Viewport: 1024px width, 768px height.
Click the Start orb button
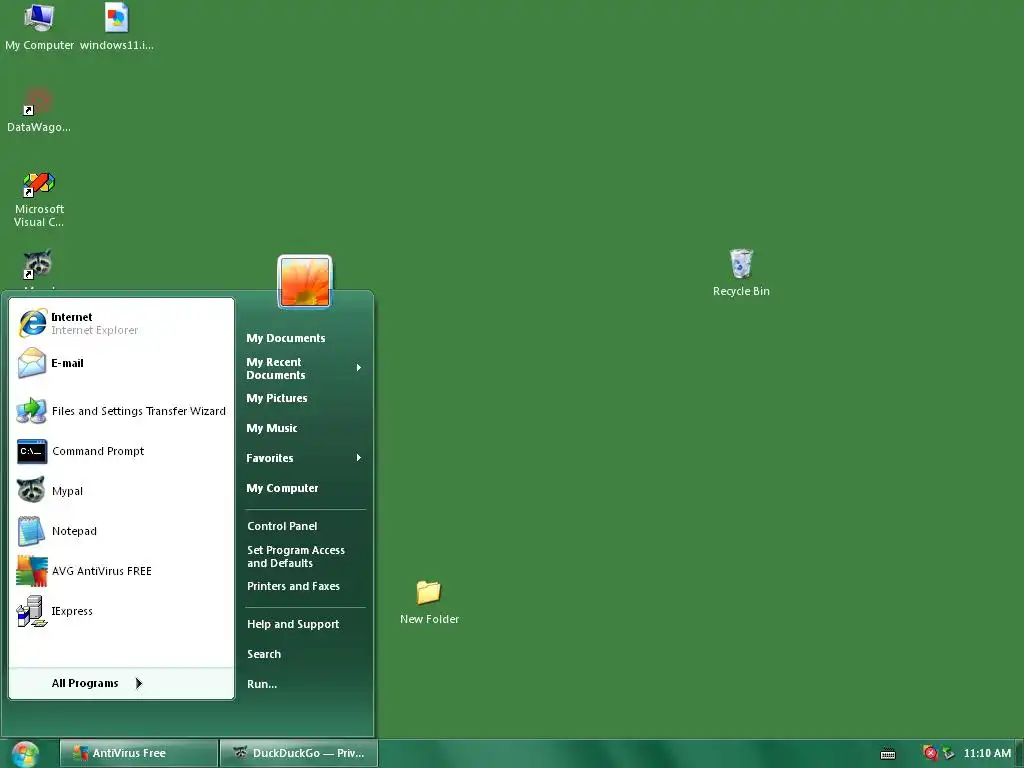pos(25,754)
